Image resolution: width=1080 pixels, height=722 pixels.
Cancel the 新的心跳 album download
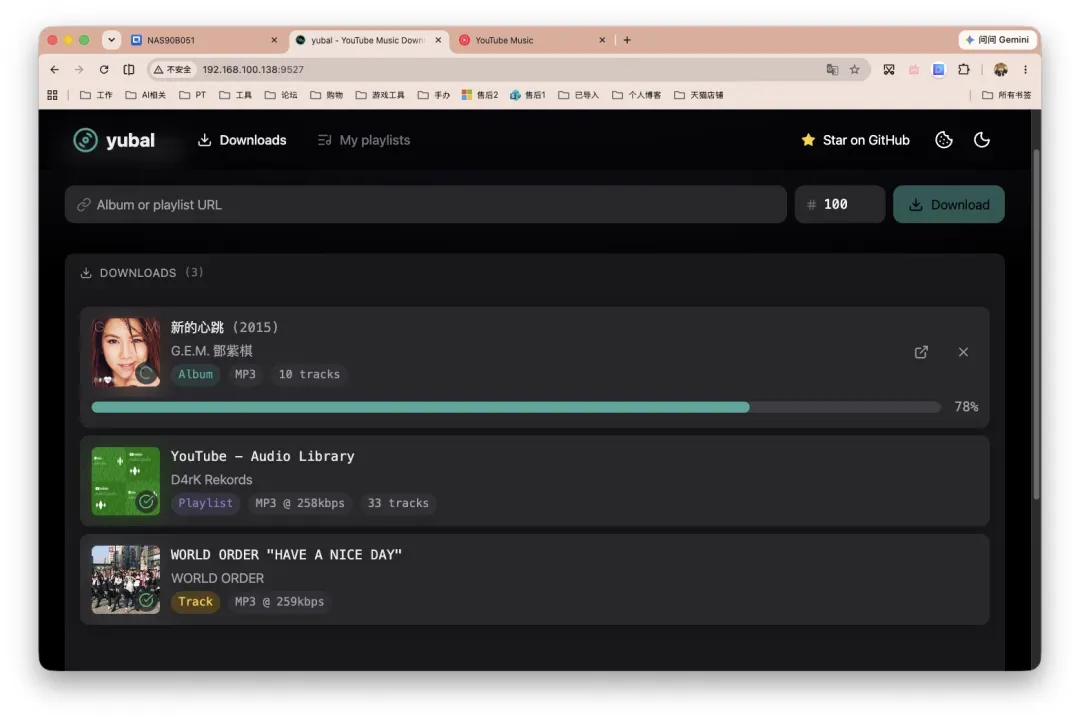click(963, 352)
